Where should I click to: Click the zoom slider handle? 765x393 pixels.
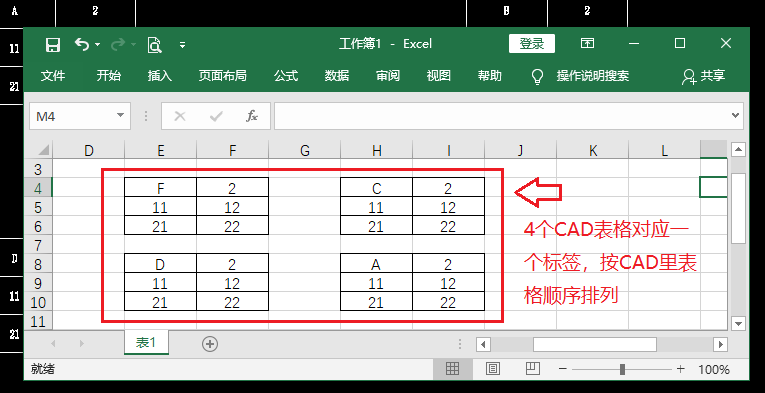coord(623,370)
